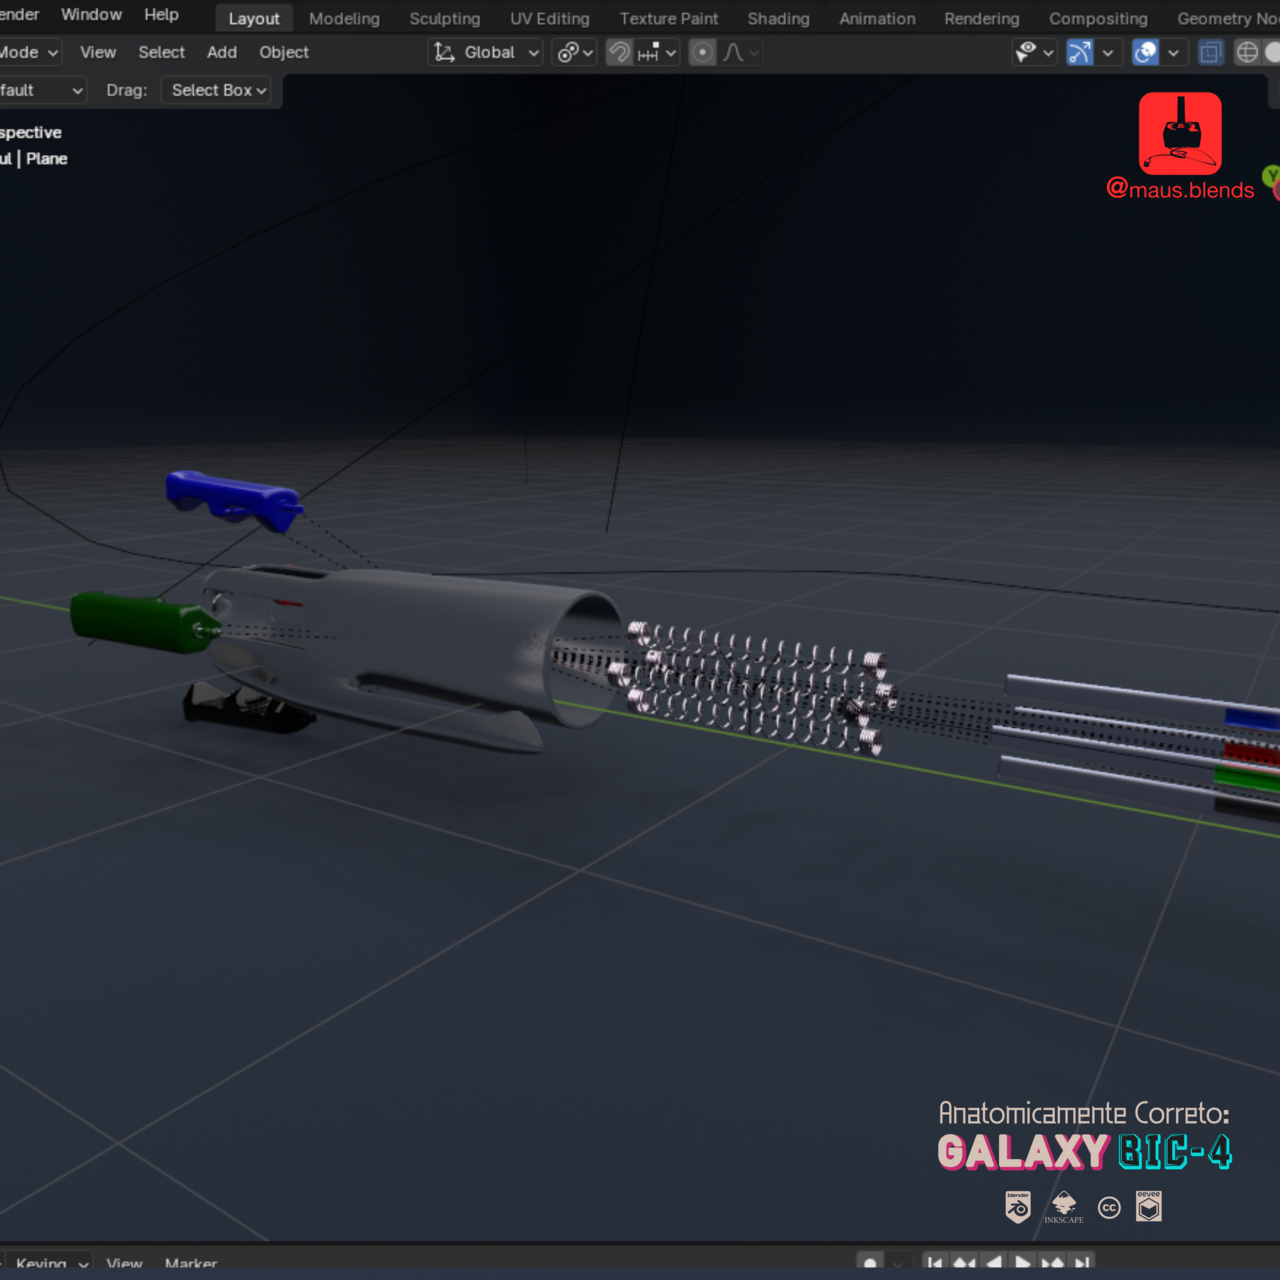
Task: Open the Global transform orientation dropdown
Action: tap(486, 52)
